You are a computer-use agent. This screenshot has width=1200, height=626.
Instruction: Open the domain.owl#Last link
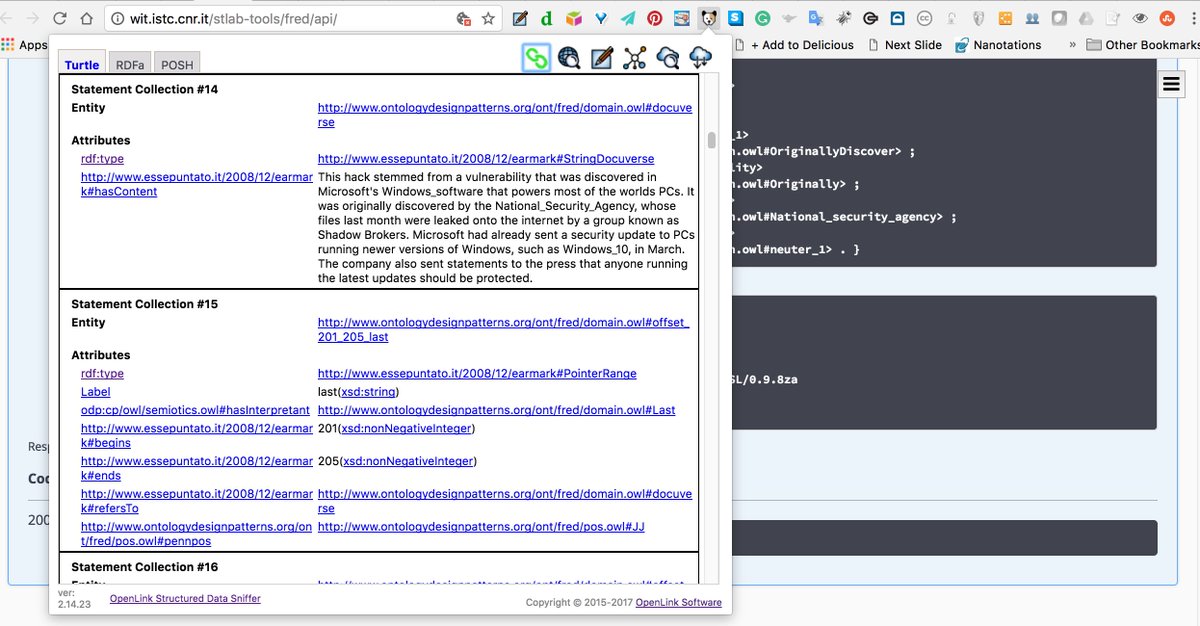[x=497, y=410]
